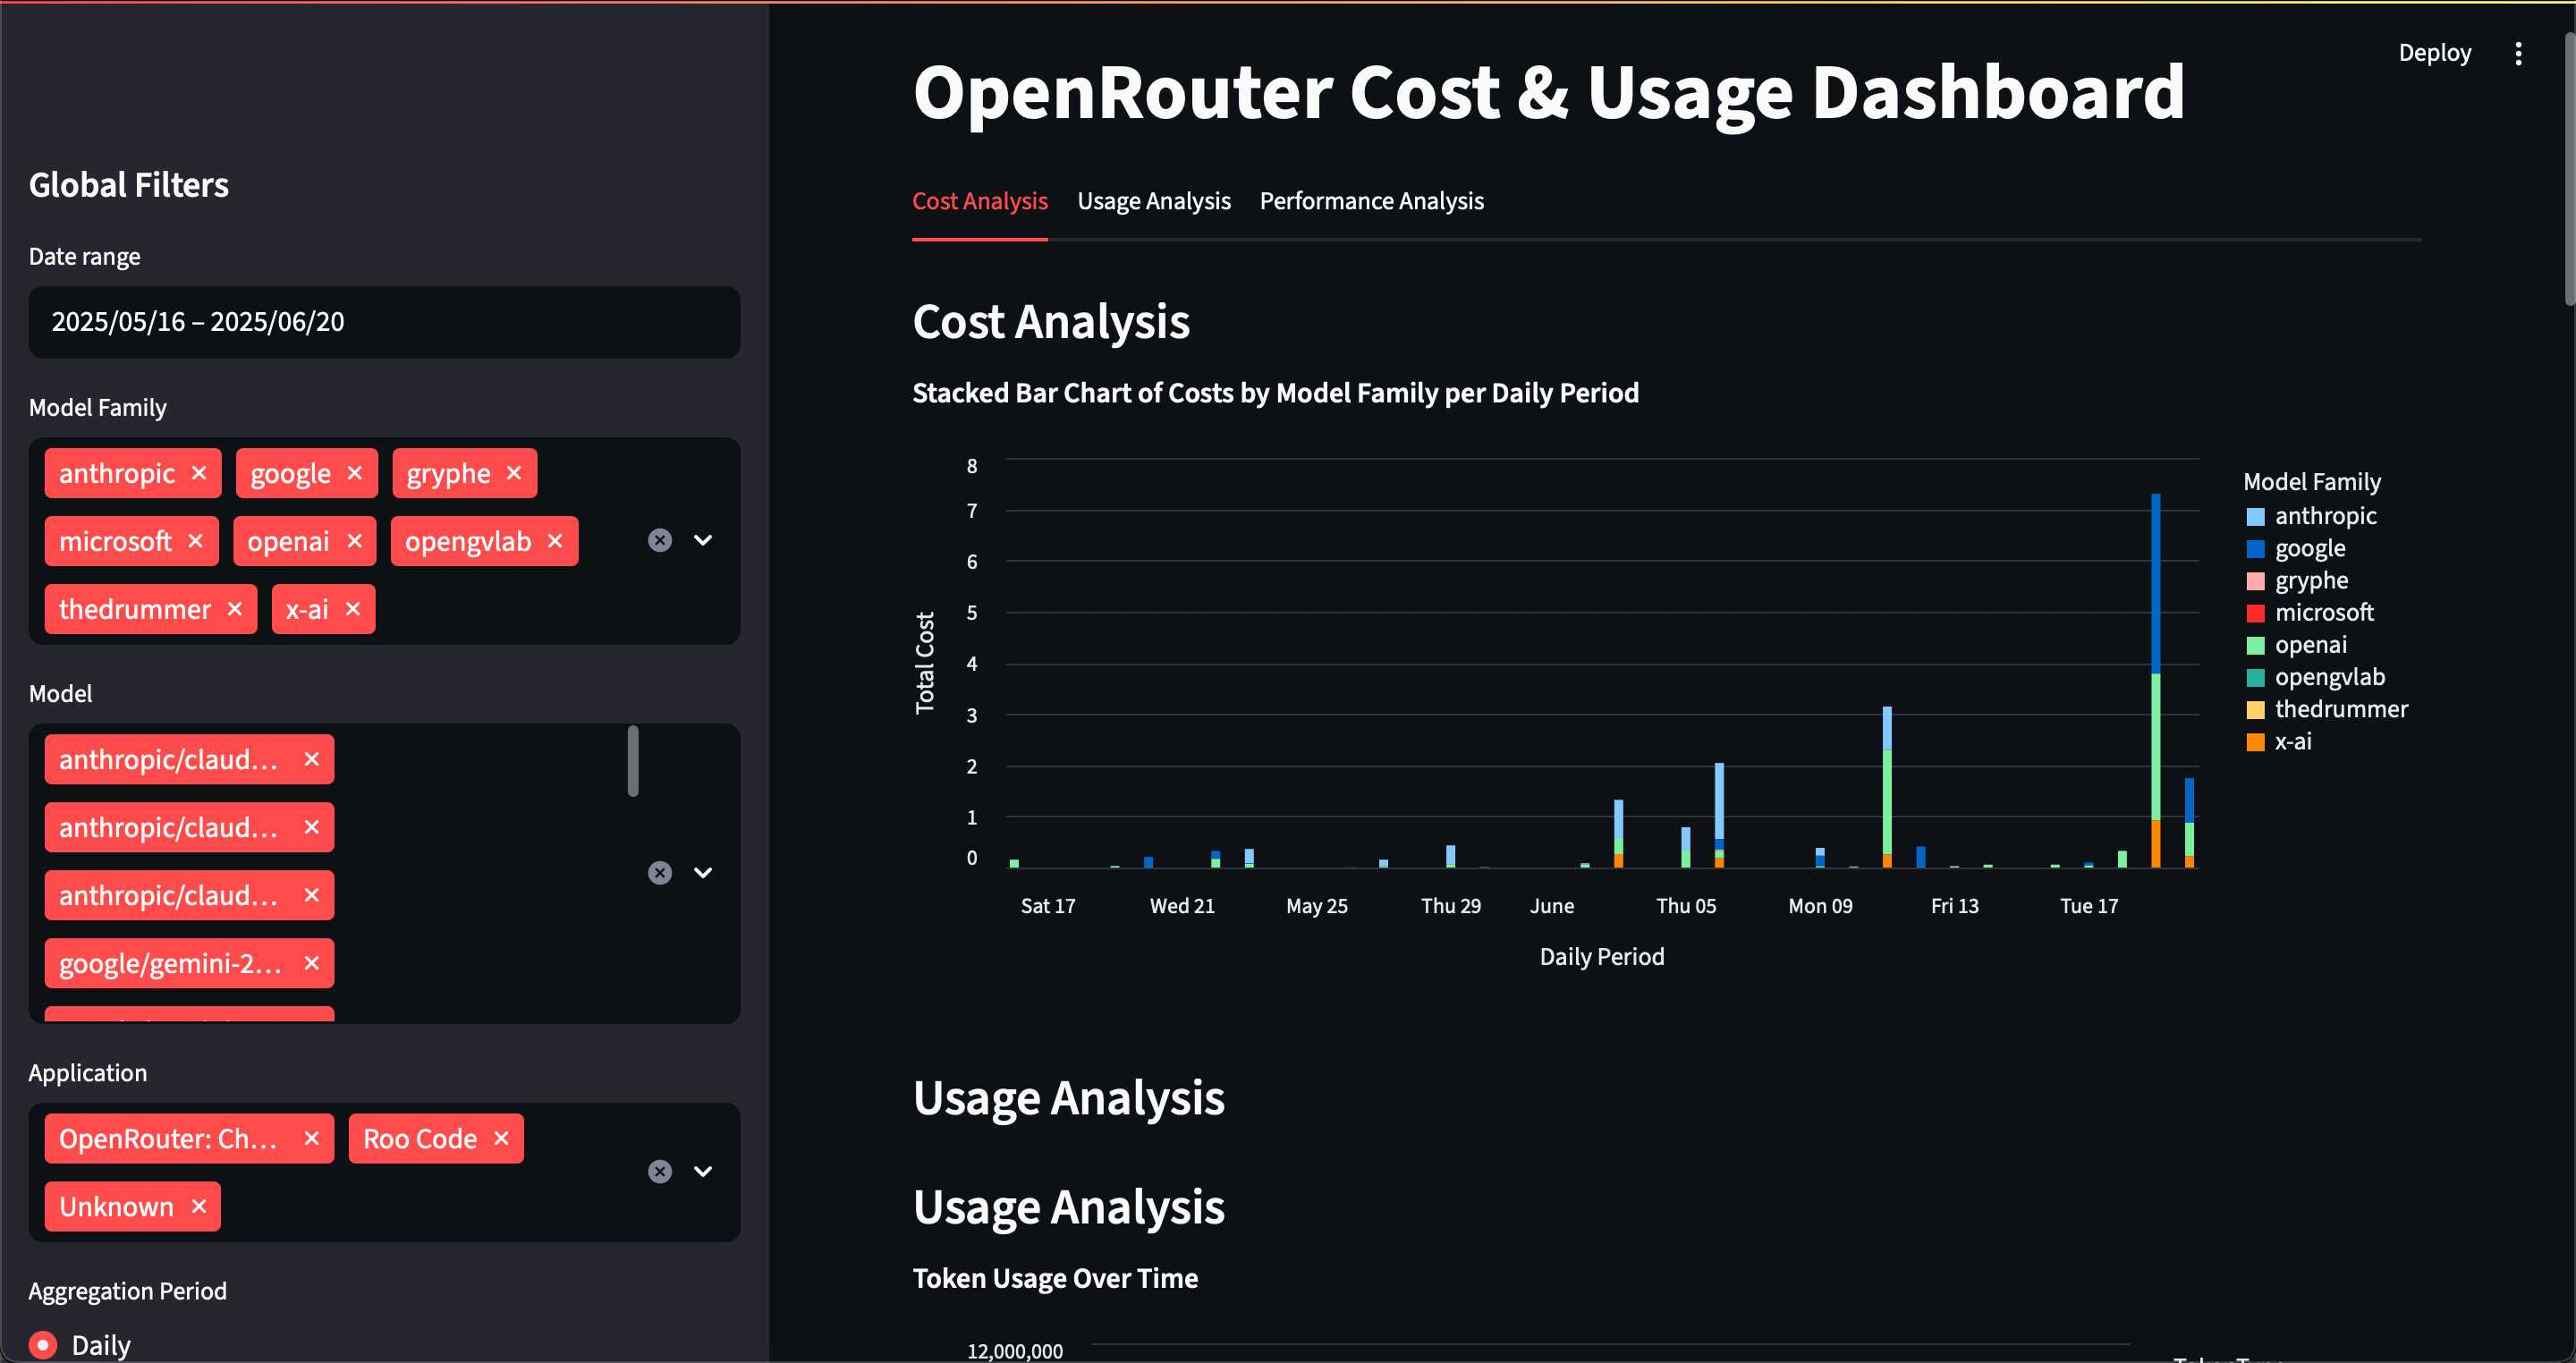The width and height of the screenshot is (2576, 1363).
Task: Expand the Model dropdown list
Action: 704,873
